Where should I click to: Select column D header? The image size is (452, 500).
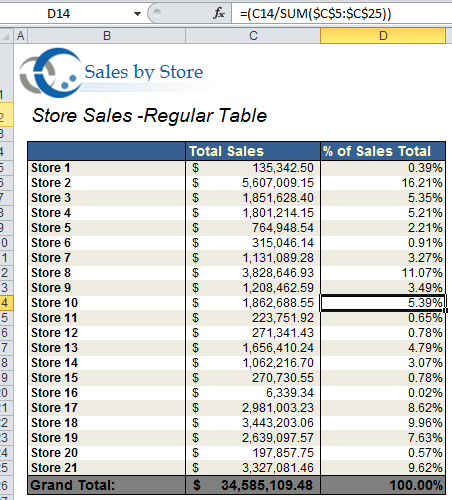click(x=383, y=36)
